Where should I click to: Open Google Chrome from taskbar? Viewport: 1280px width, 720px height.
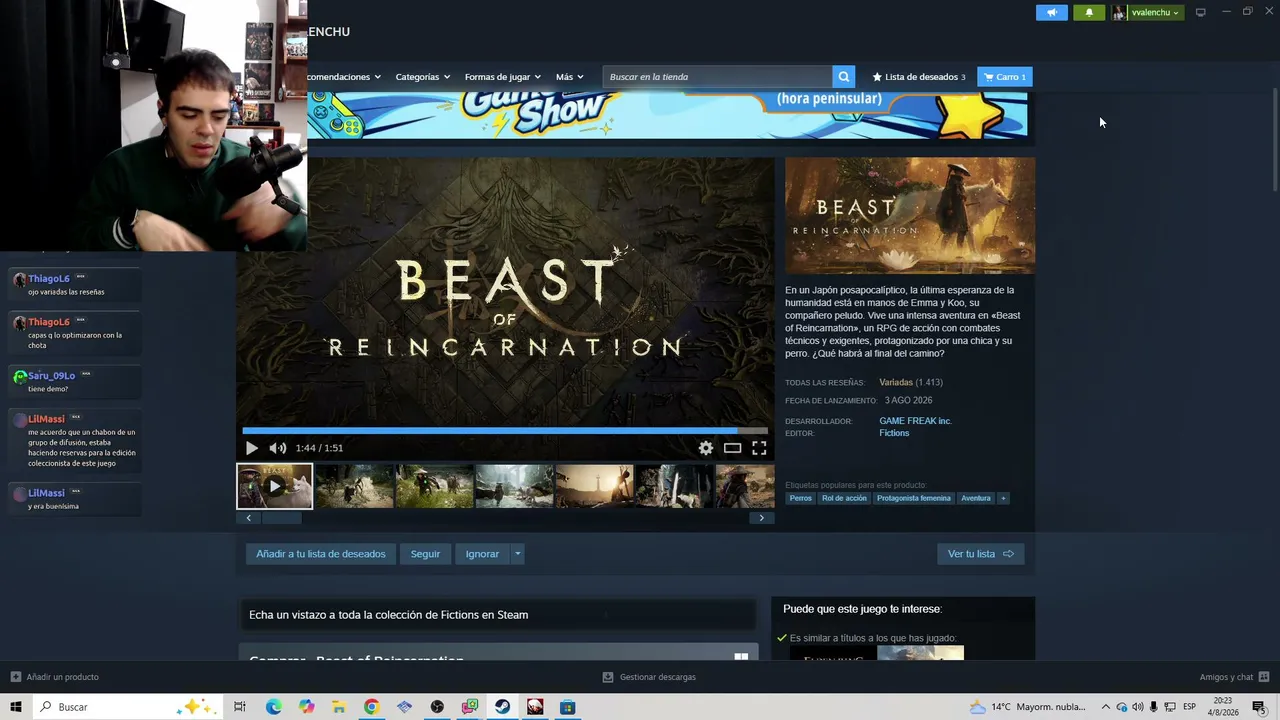click(371, 707)
